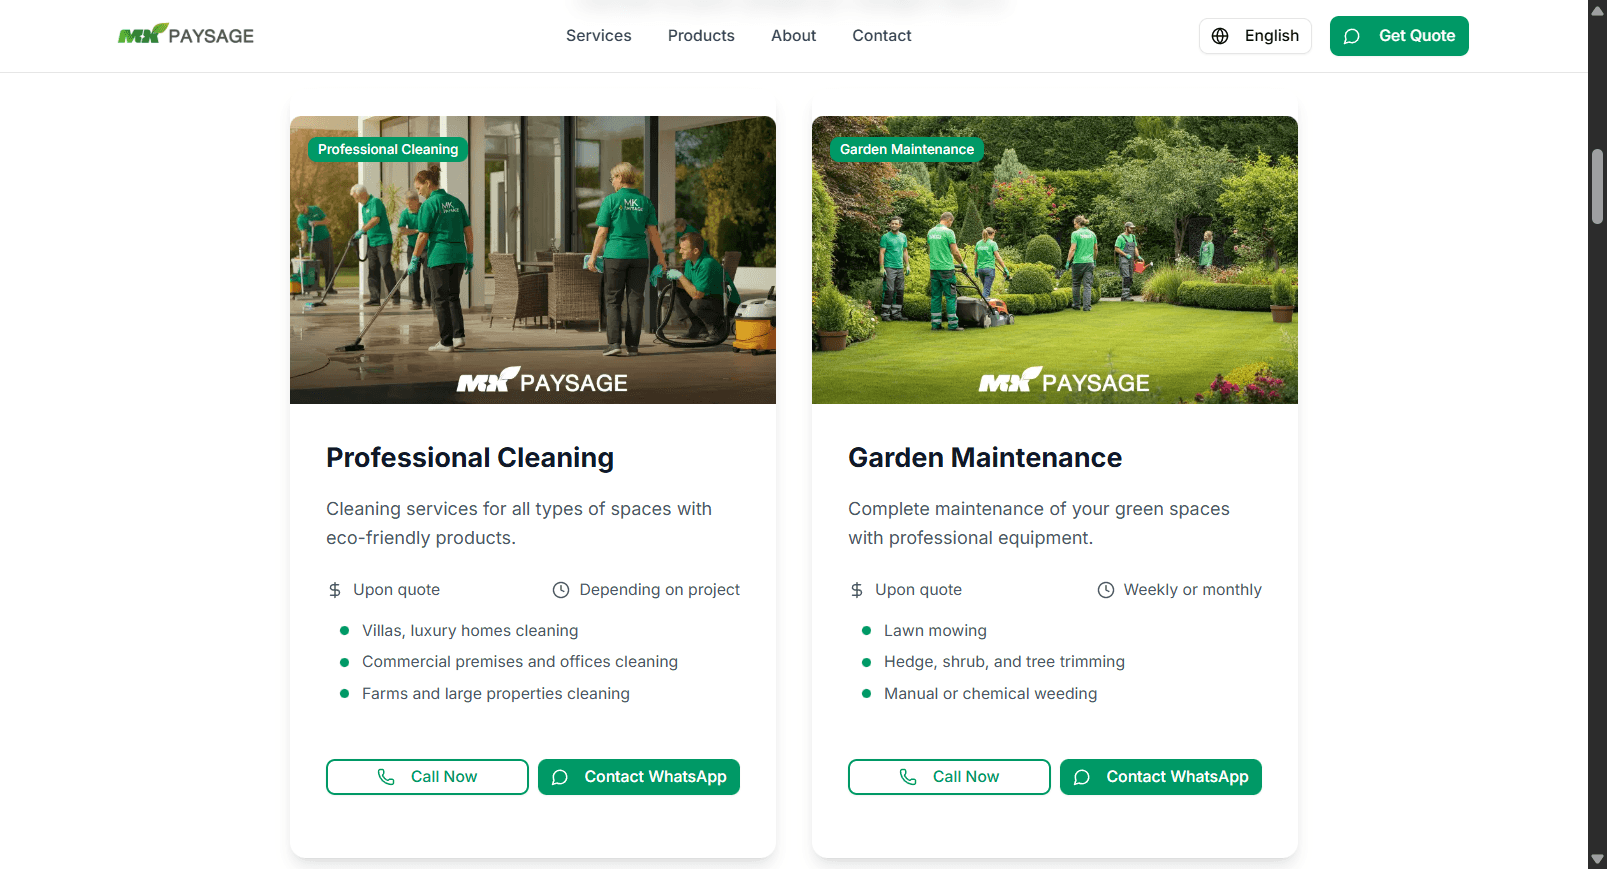Click WhatsApp icon under Garden Maintenance card
This screenshot has width=1607, height=869.
(1082, 777)
